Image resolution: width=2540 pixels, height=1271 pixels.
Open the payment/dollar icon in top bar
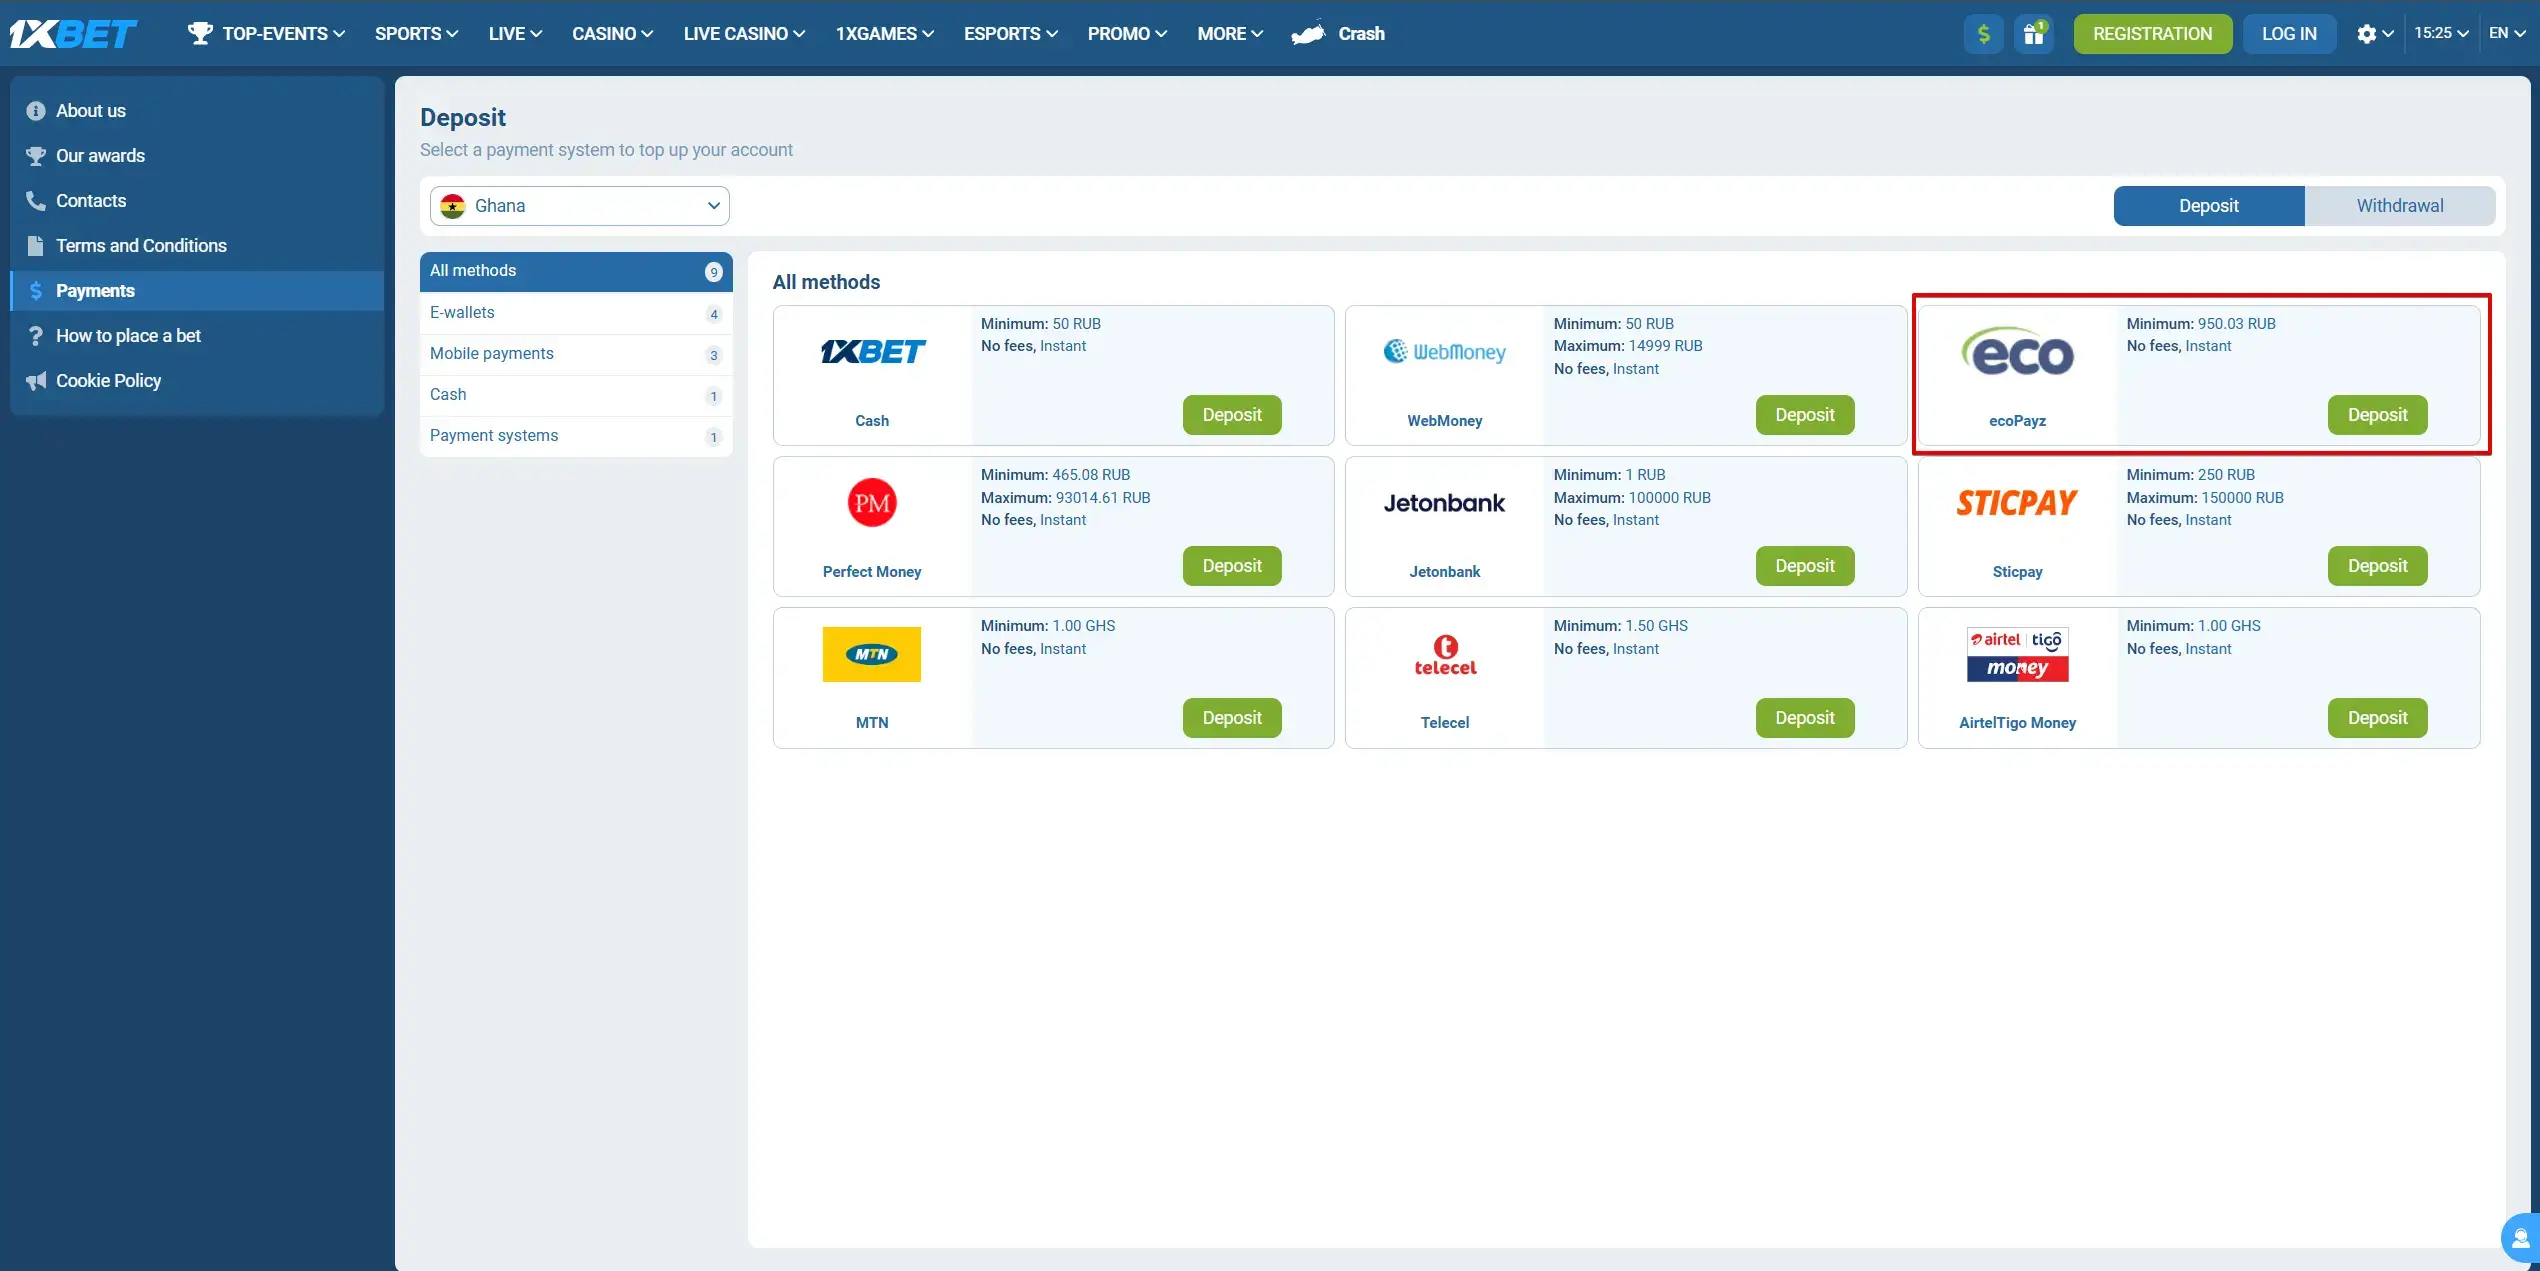(x=1984, y=33)
